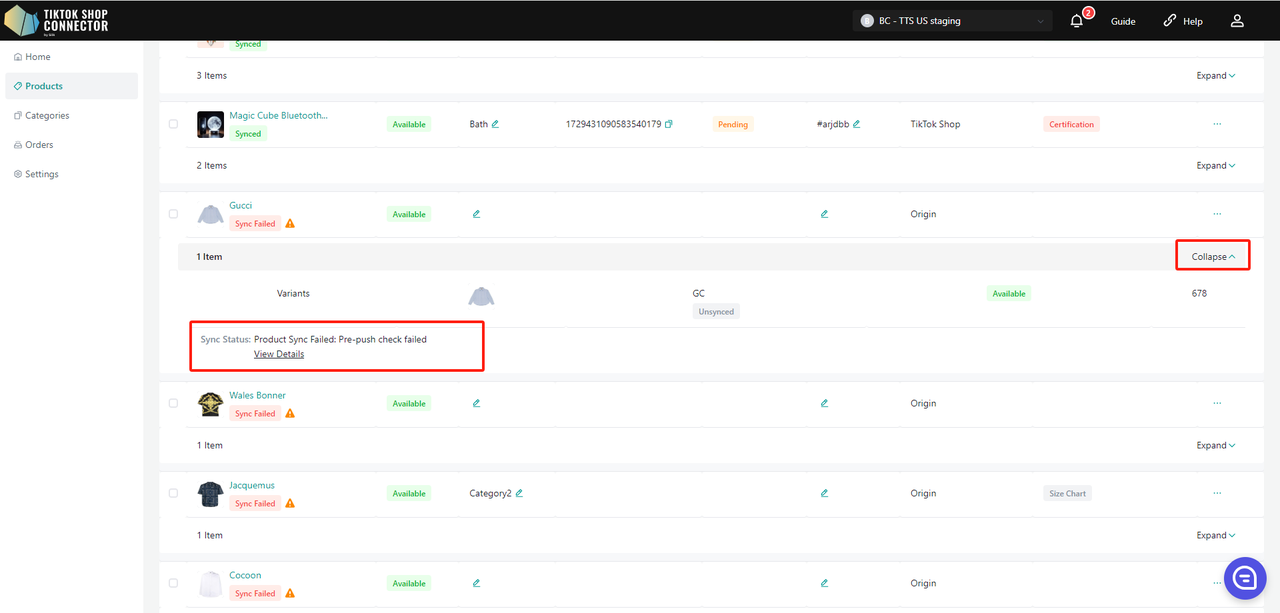Click the Jacquemus shirt thumbnail

click(x=210, y=494)
